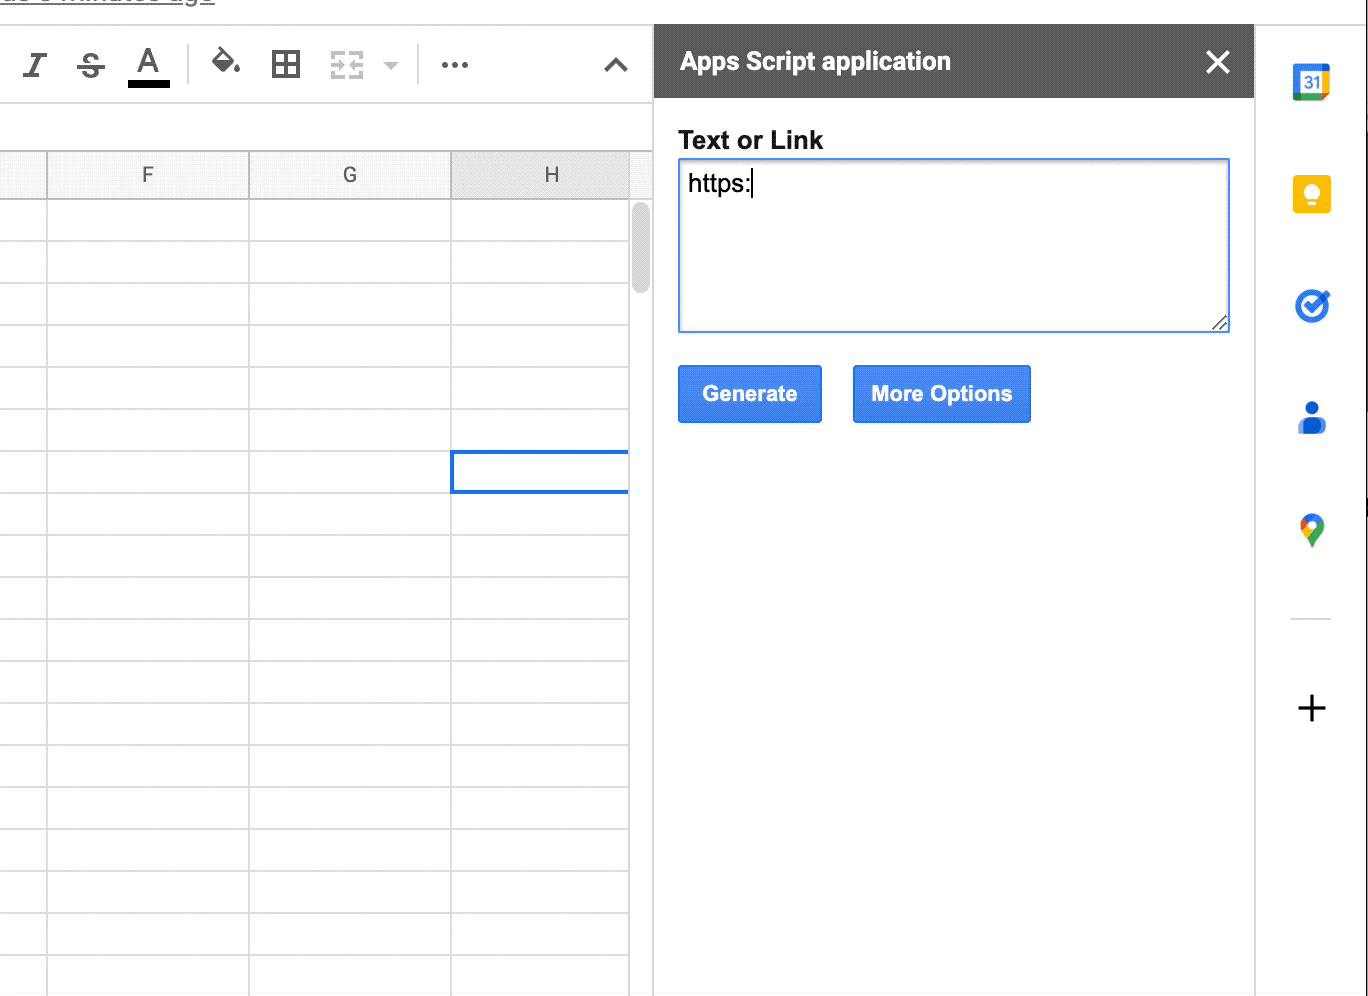Viewport: 1368px width, 996px height.
Task: Open the text color picker
Action: click(147, 64)
